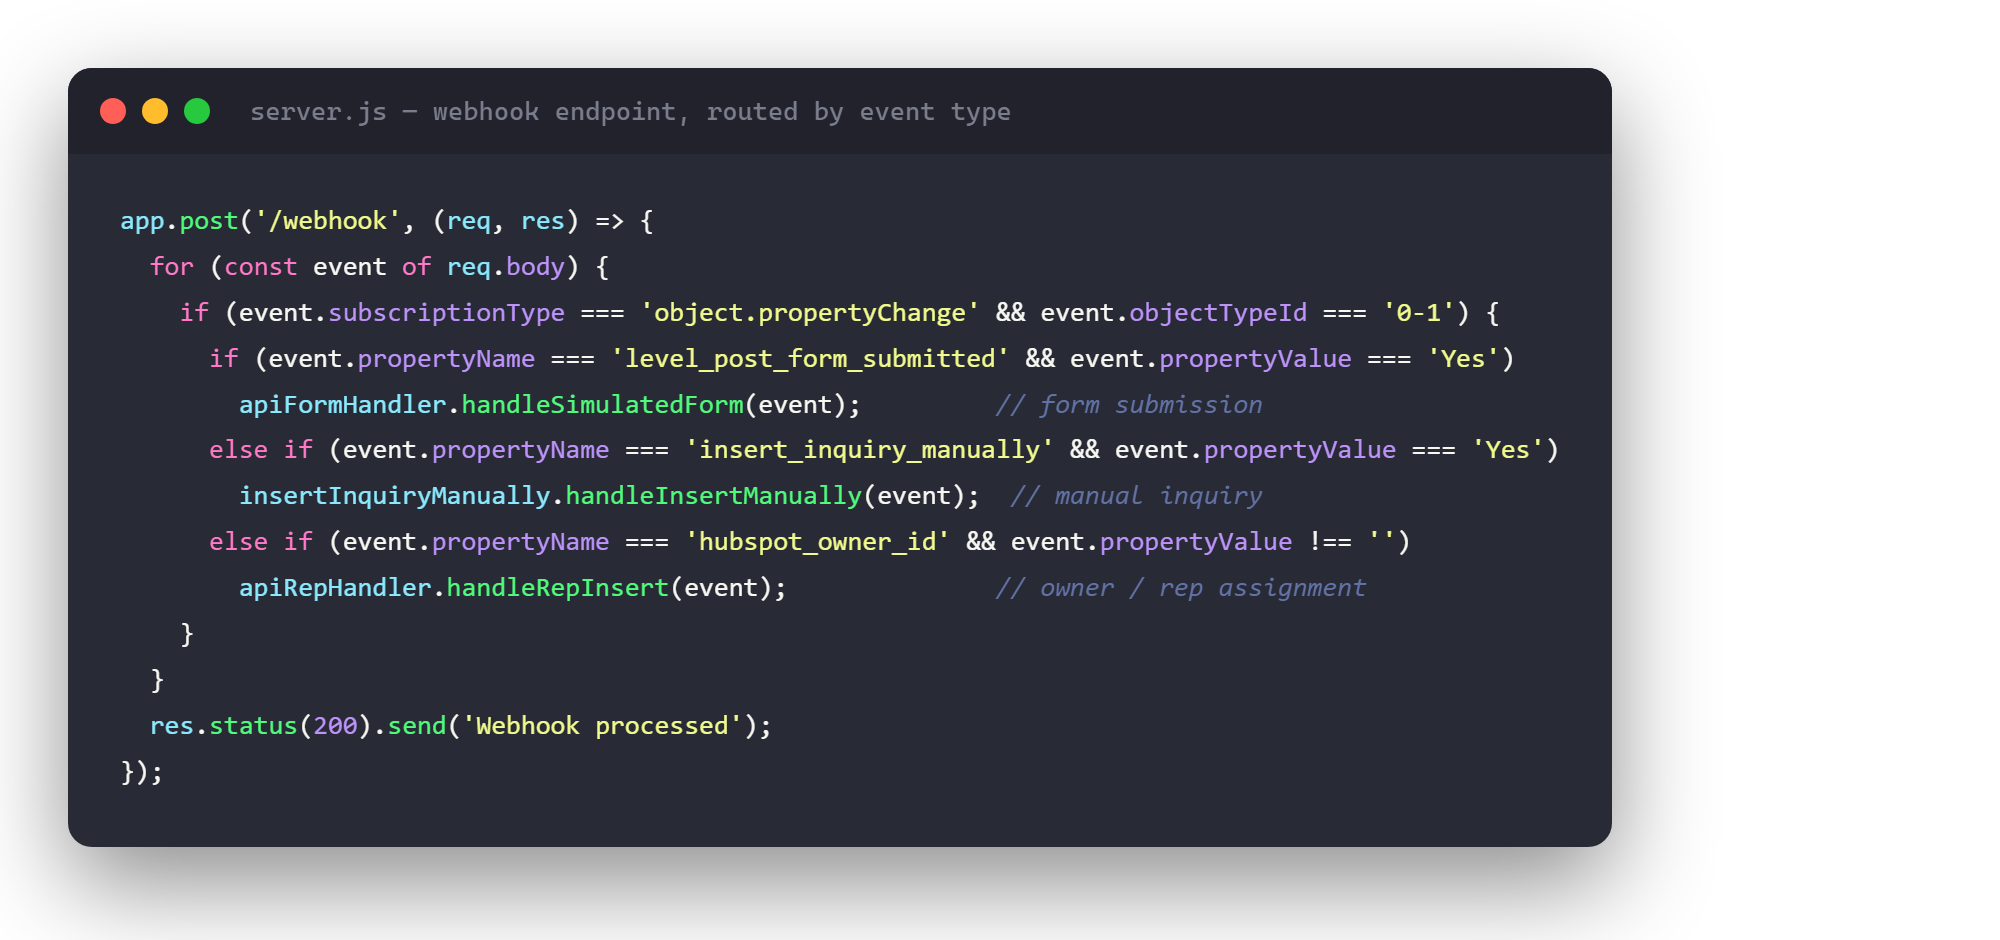This screenshot has height=940, width=2000.
Task: Click 'subscriptionType' property
Action: (446, 313)
